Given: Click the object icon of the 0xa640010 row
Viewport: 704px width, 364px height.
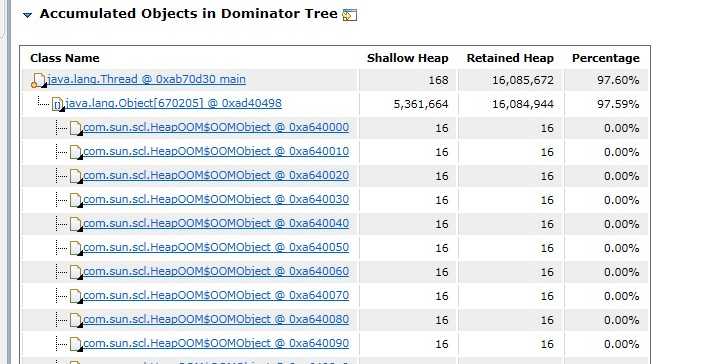Looking at the screenshot, I should (x=76, y=152).
